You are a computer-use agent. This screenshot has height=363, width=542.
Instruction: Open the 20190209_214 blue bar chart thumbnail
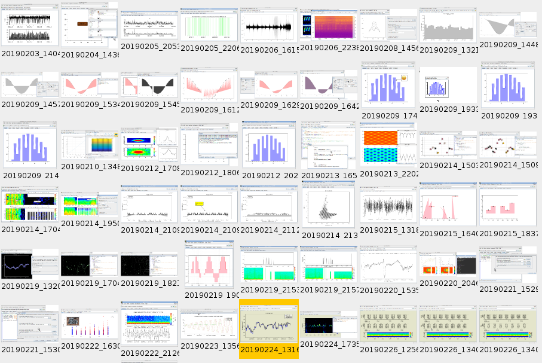pyautogui.click(x=30, y=145)
